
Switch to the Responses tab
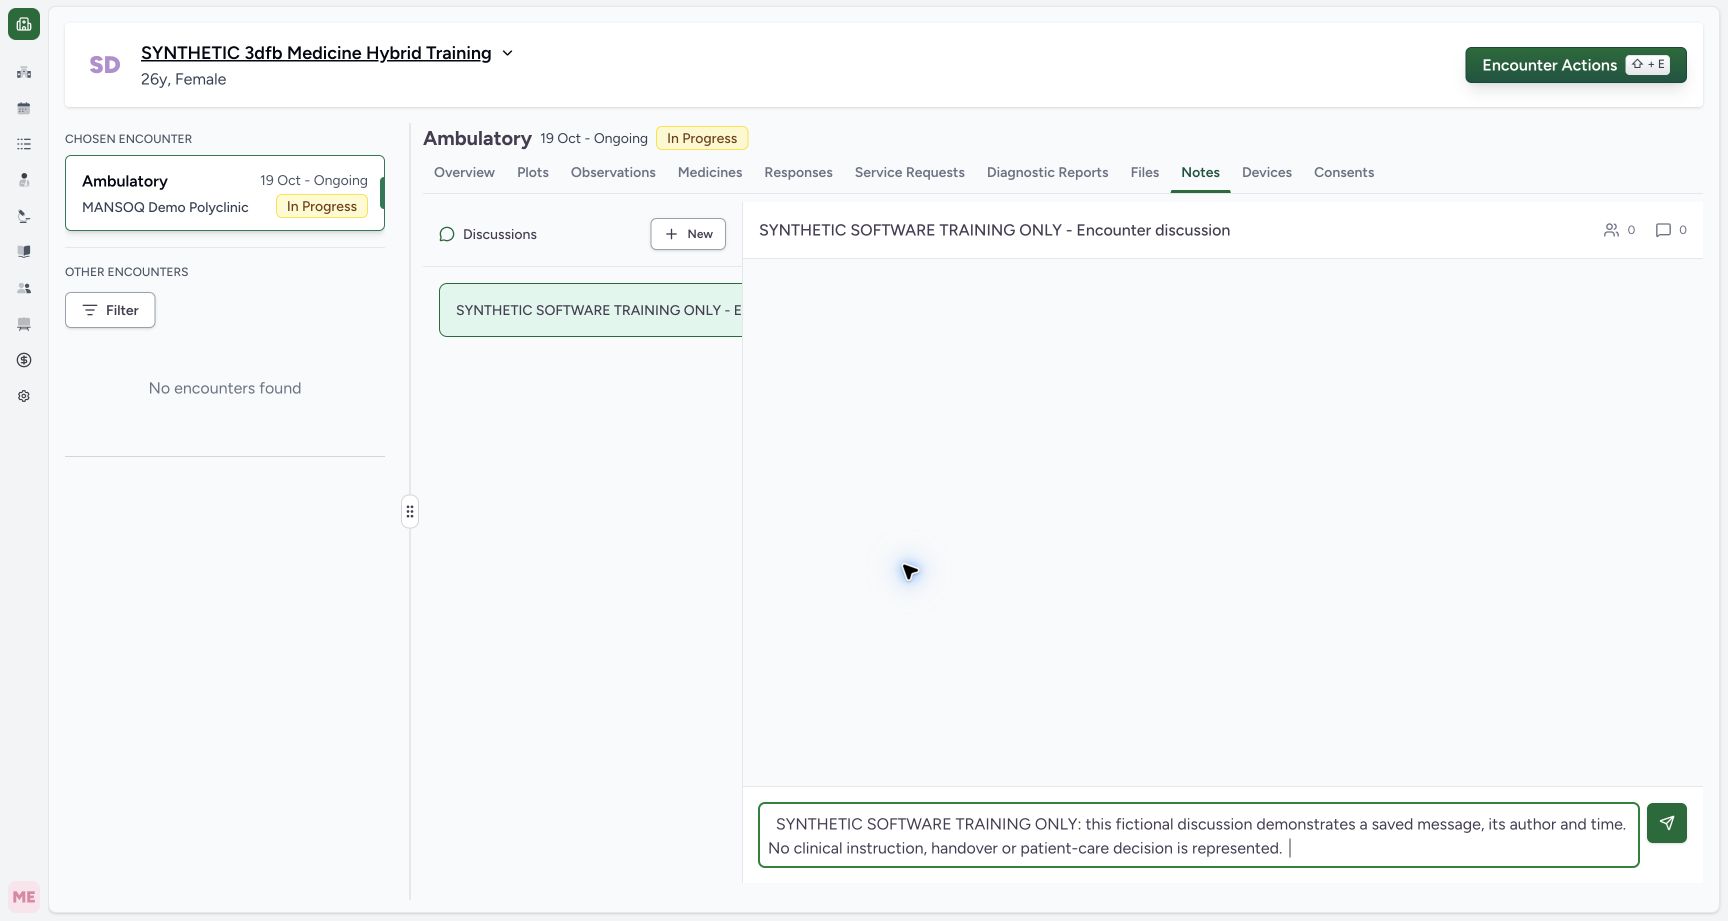tap(798, 172)
